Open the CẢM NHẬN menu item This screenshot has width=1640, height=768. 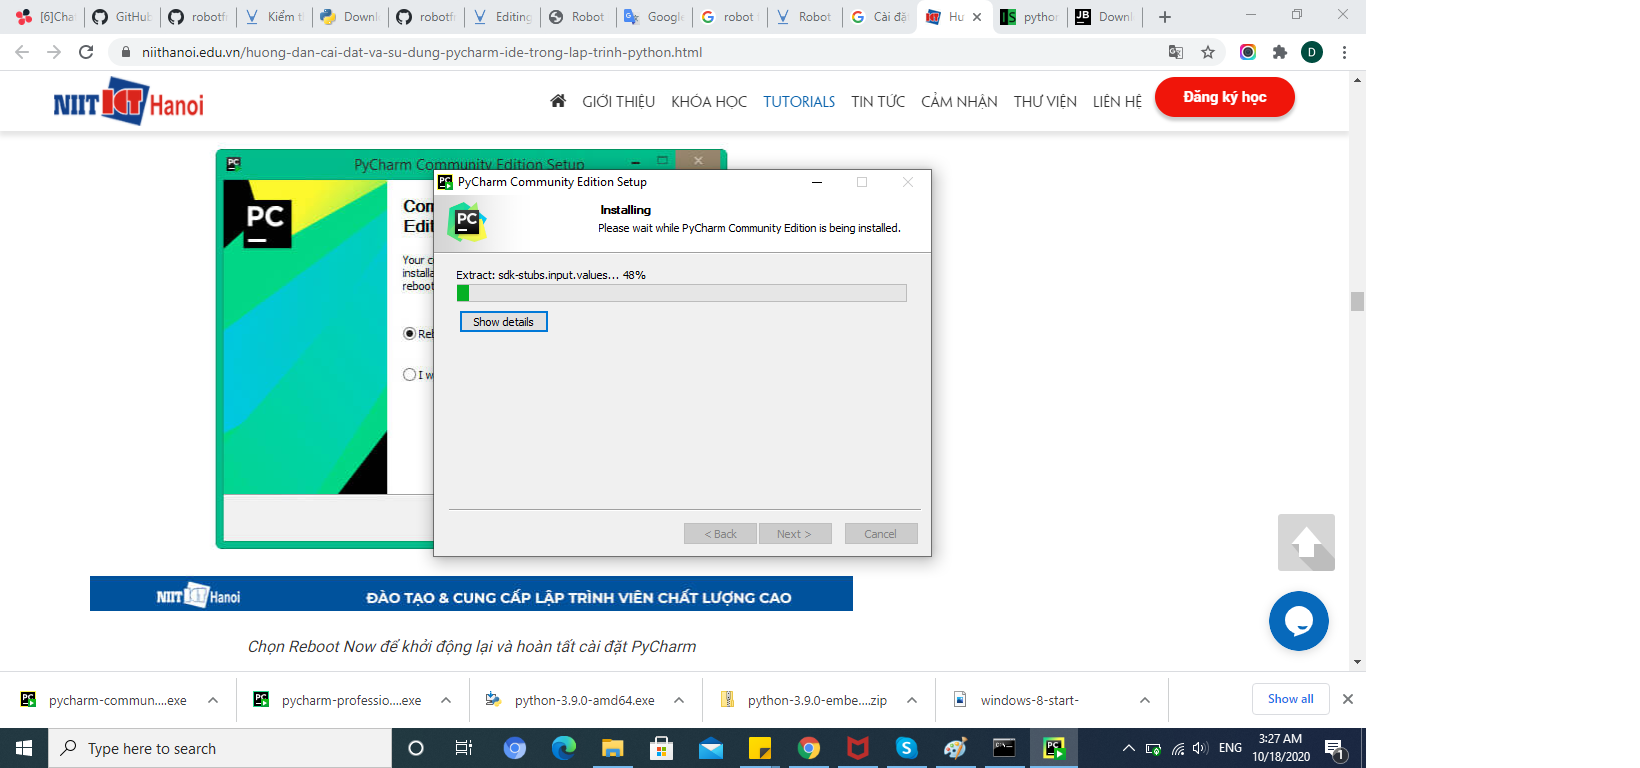click(x=959, y=101)
